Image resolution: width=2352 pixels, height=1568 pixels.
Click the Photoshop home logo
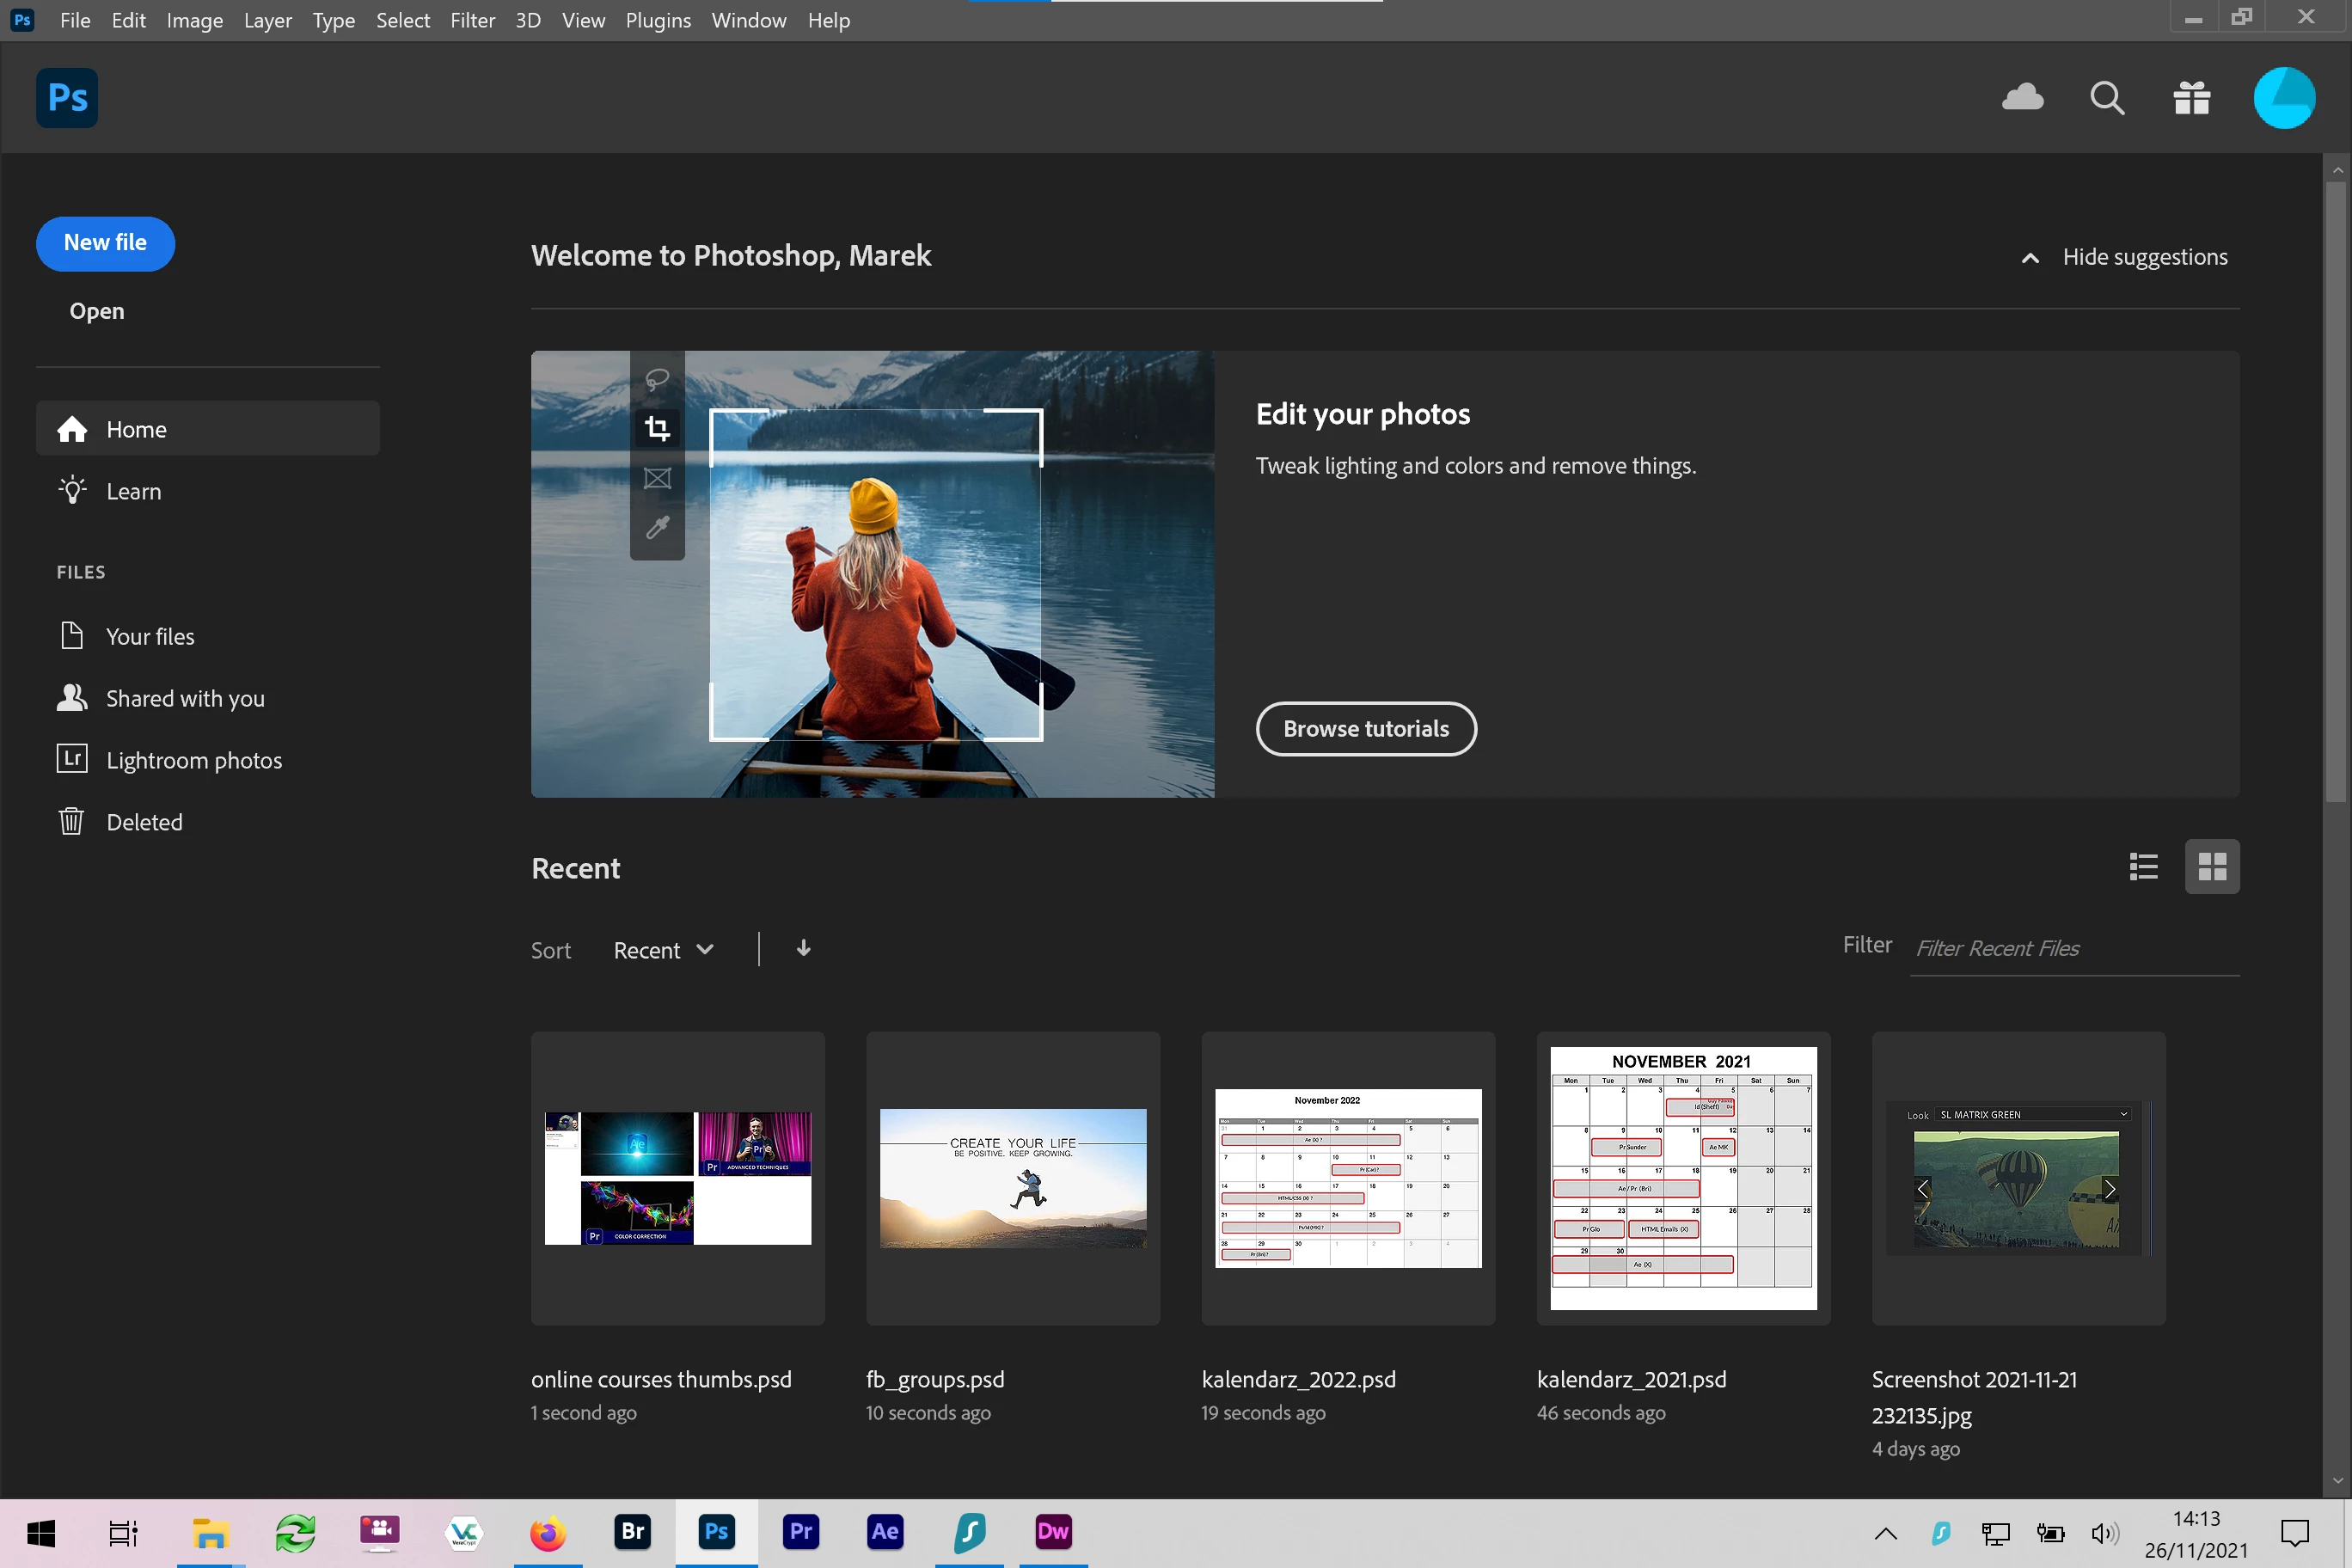coord(67,98)
